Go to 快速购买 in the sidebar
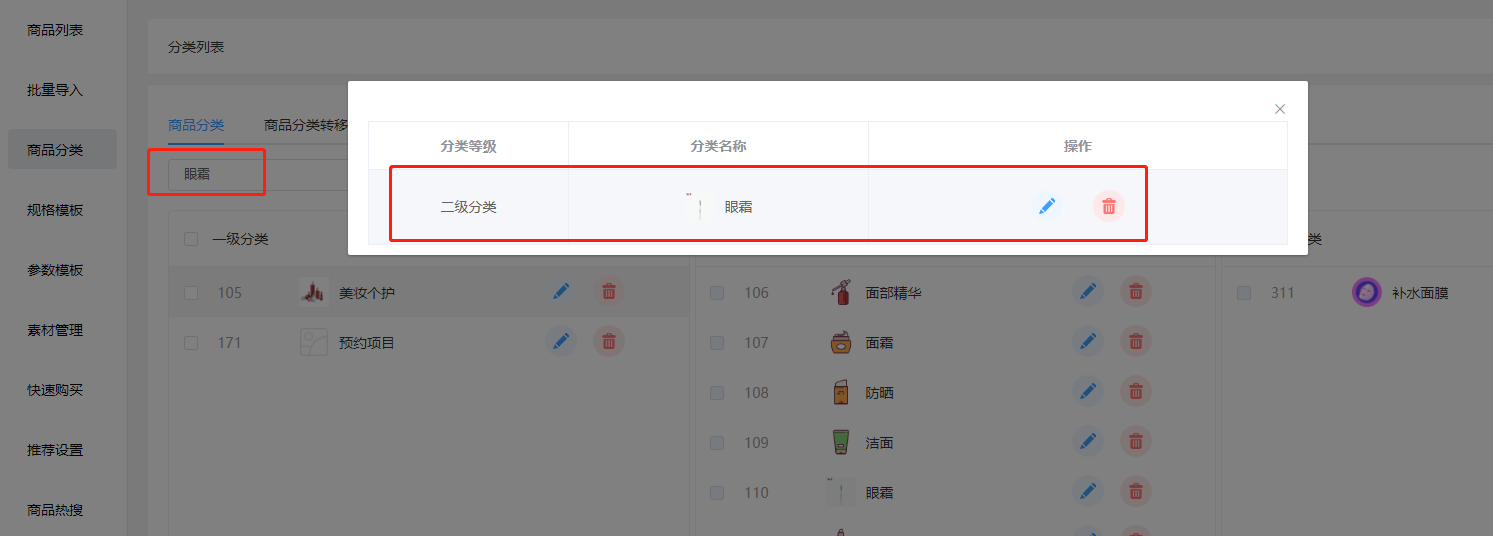 pos(55,390)
